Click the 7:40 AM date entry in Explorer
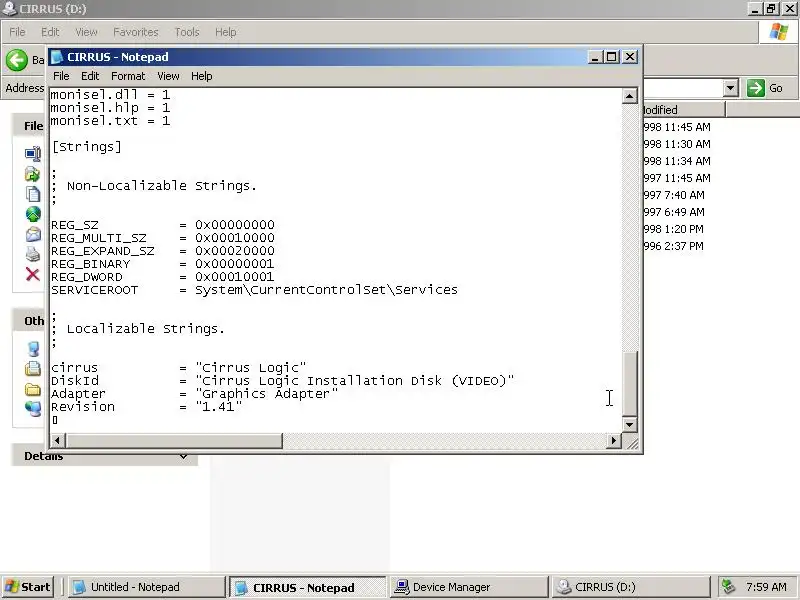The image size is (800, 600). click(x=674, y=195)
